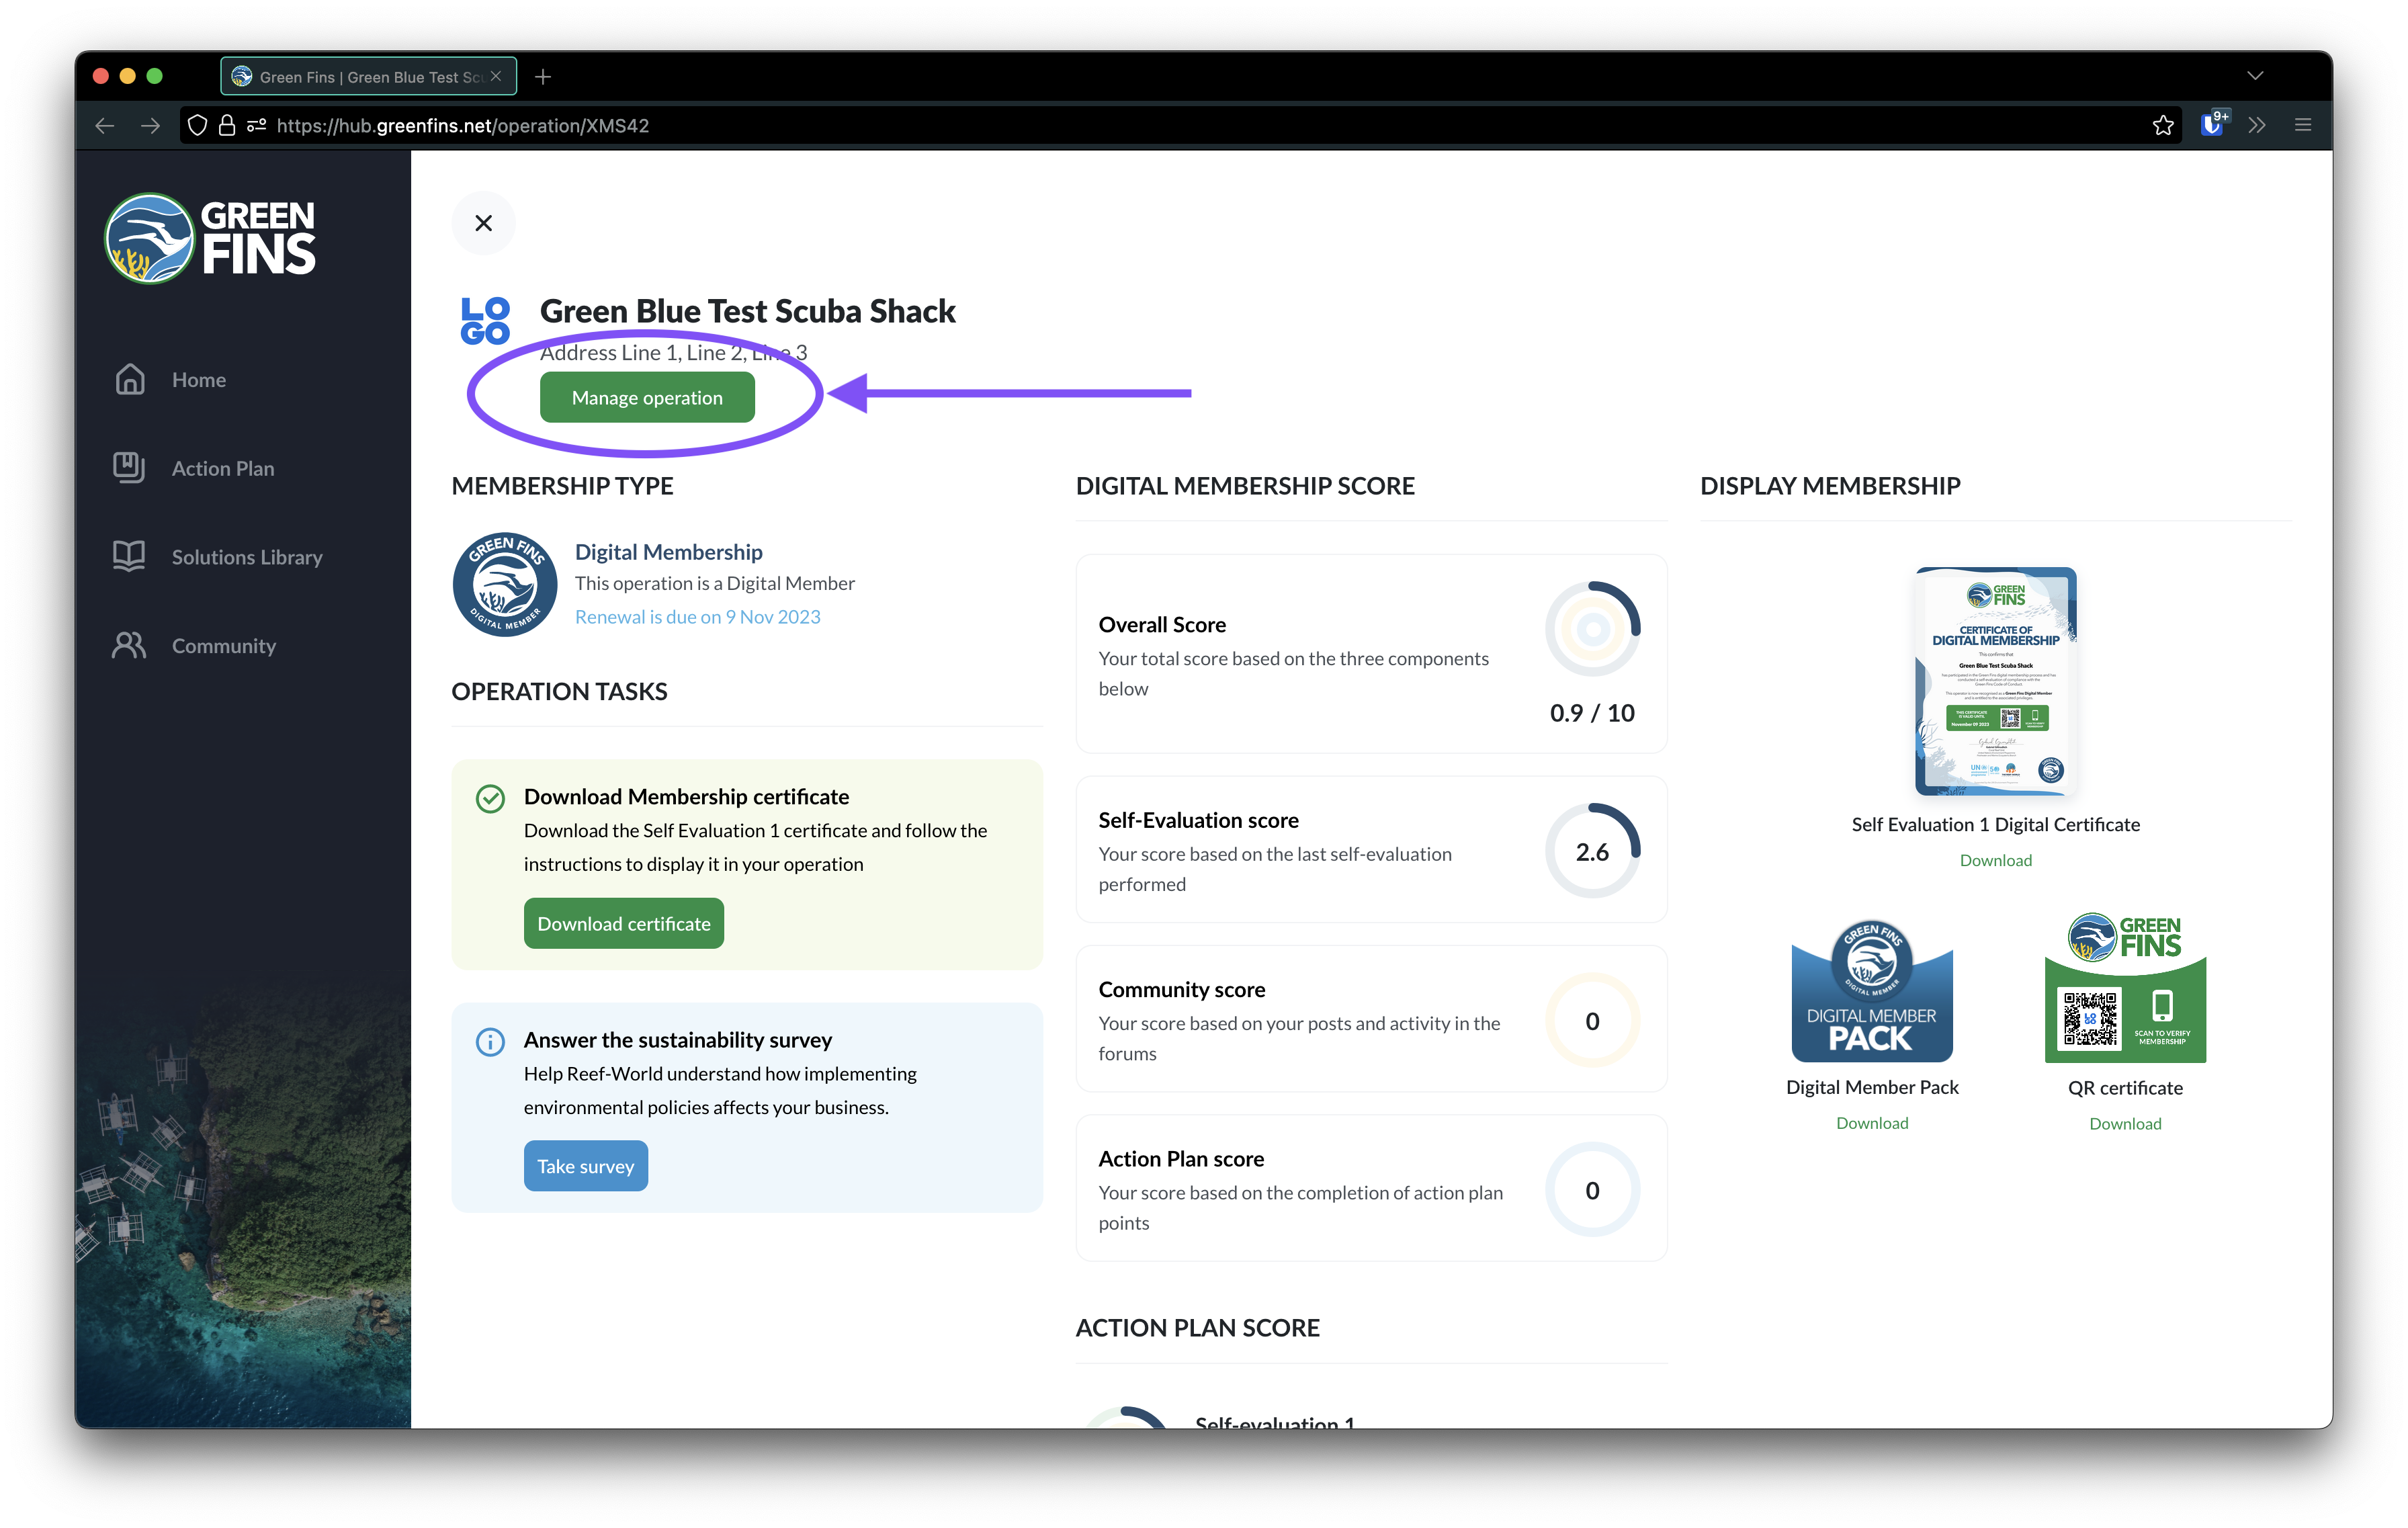Close the operation page with X button
Image resolution: width=2408 pixels, height=1528 pixels.
483,223
